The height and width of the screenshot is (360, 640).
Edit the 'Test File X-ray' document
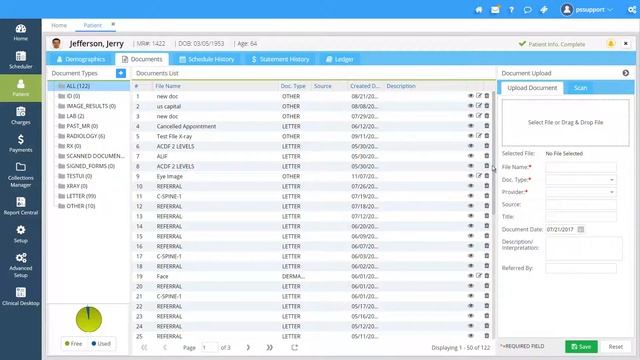[479, 136]
